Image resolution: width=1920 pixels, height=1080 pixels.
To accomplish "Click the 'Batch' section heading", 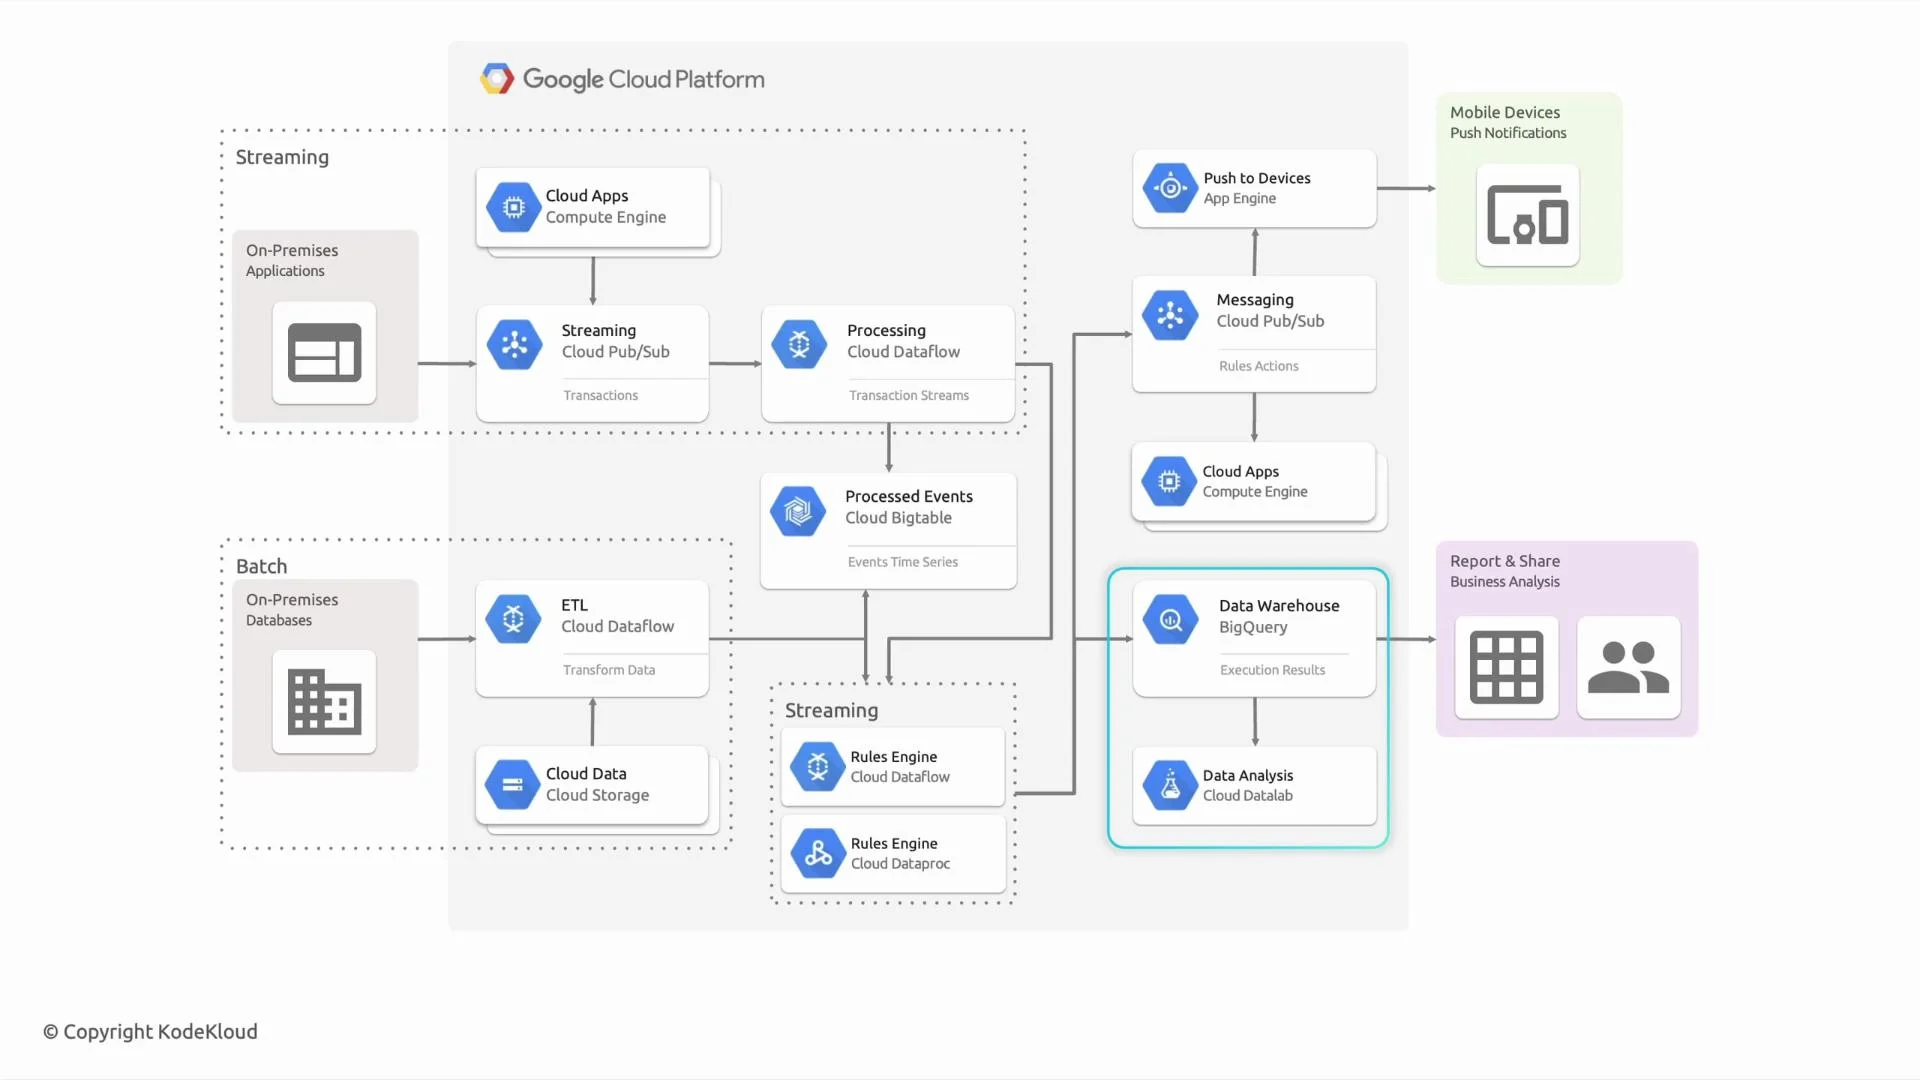I will [x=261, y=566].
